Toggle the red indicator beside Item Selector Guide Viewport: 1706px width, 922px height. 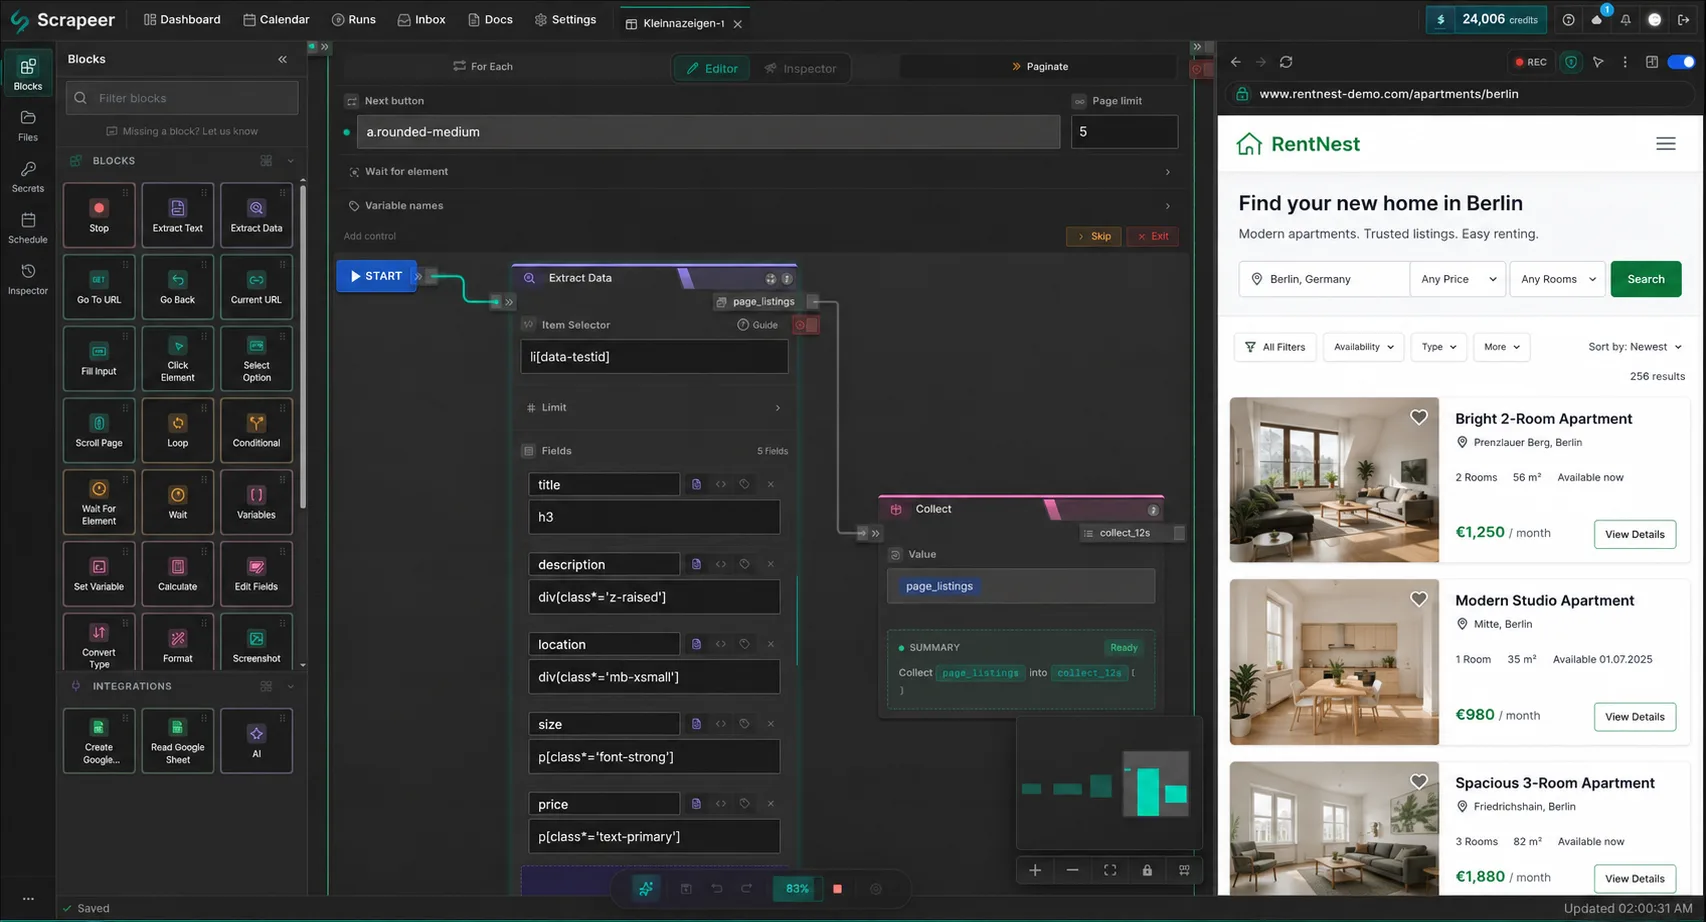click(x=805, y=325)
